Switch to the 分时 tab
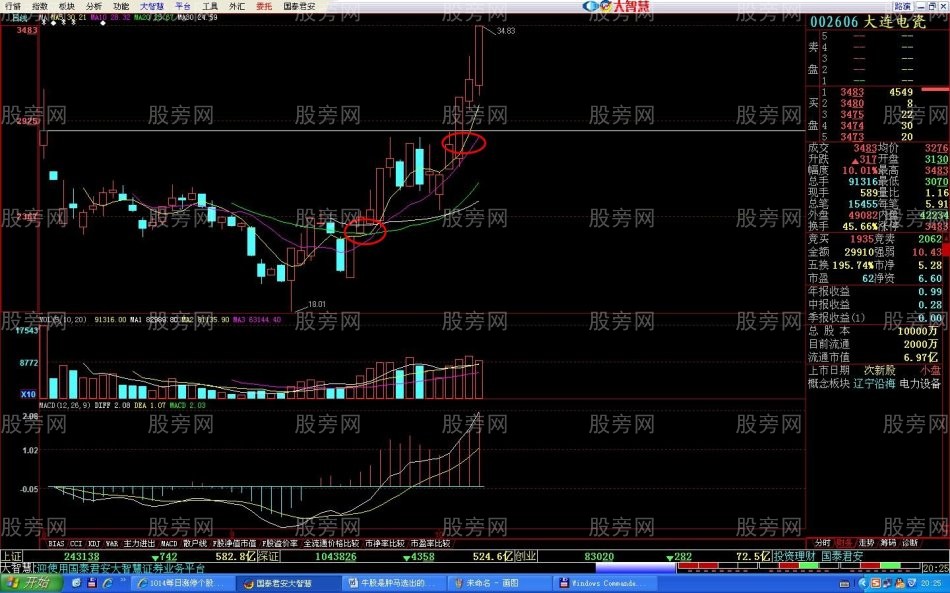The image size is (950, 593). click(822, 543)
